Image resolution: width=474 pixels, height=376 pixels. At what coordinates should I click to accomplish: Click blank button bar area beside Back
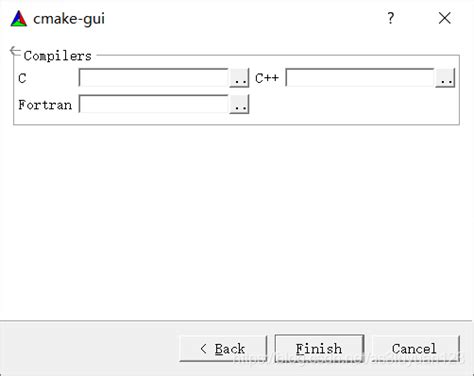click(x=90, y=349)
